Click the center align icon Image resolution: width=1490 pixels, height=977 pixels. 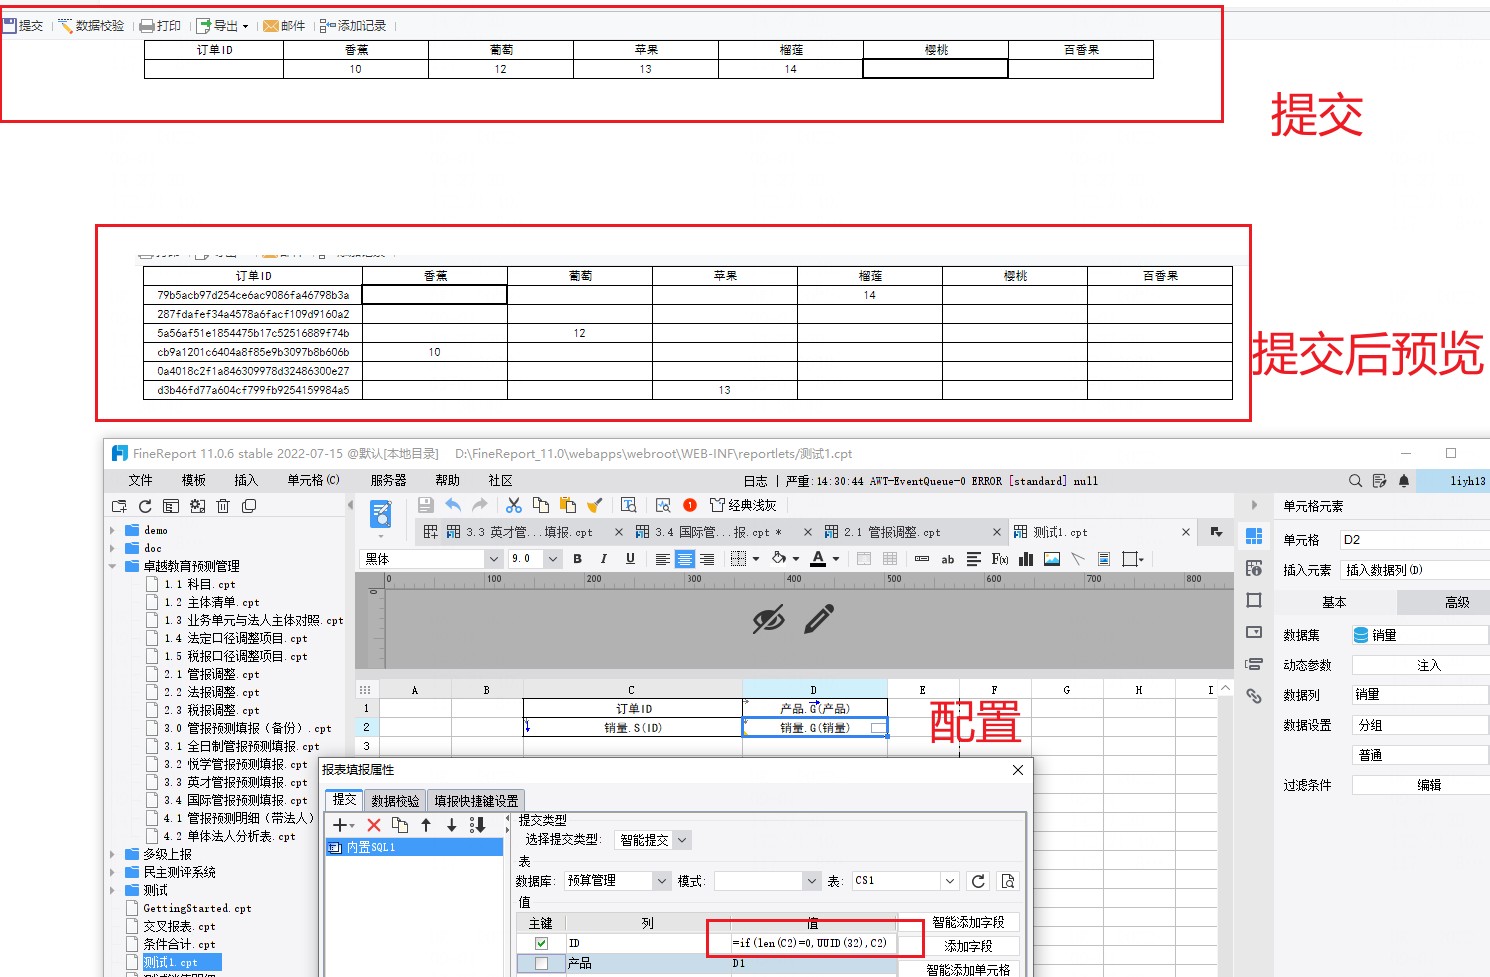point(685,559)
